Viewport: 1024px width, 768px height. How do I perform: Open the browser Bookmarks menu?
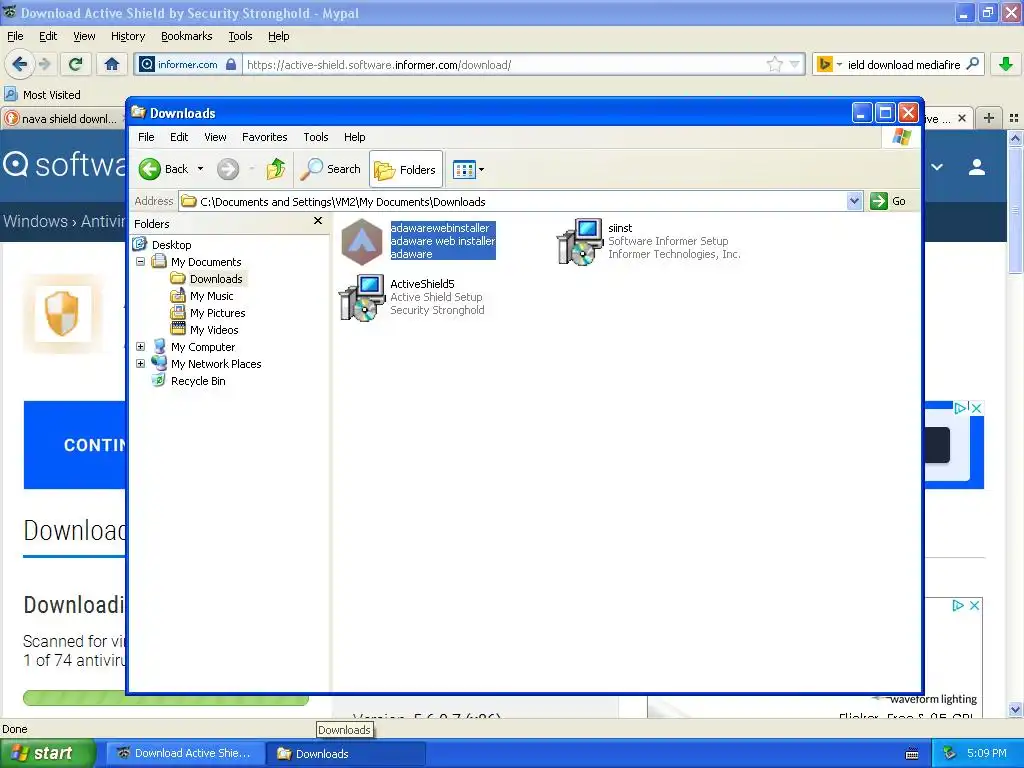(186, 36)
